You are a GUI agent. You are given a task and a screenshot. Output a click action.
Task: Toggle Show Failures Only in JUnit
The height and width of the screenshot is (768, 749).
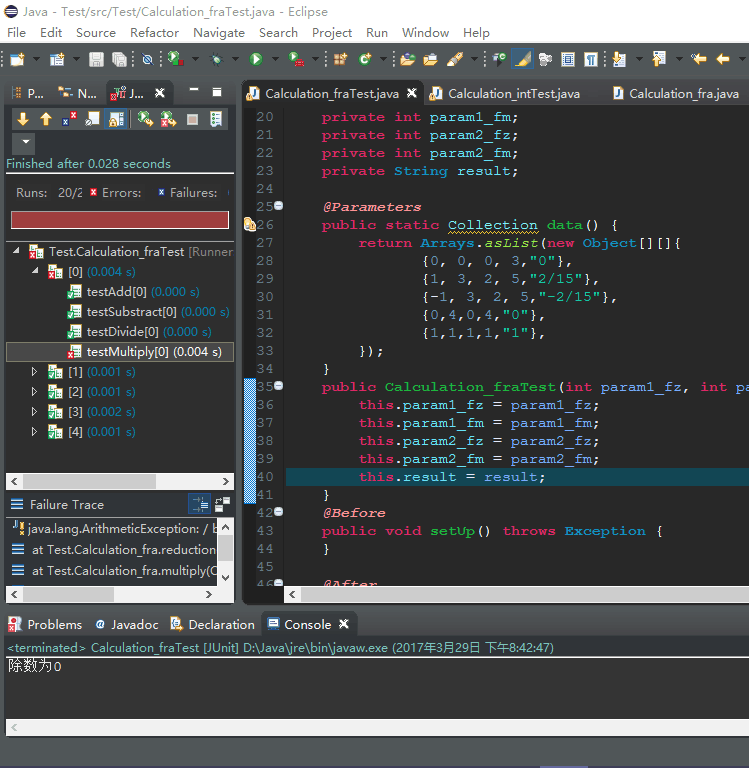(69, 119)
